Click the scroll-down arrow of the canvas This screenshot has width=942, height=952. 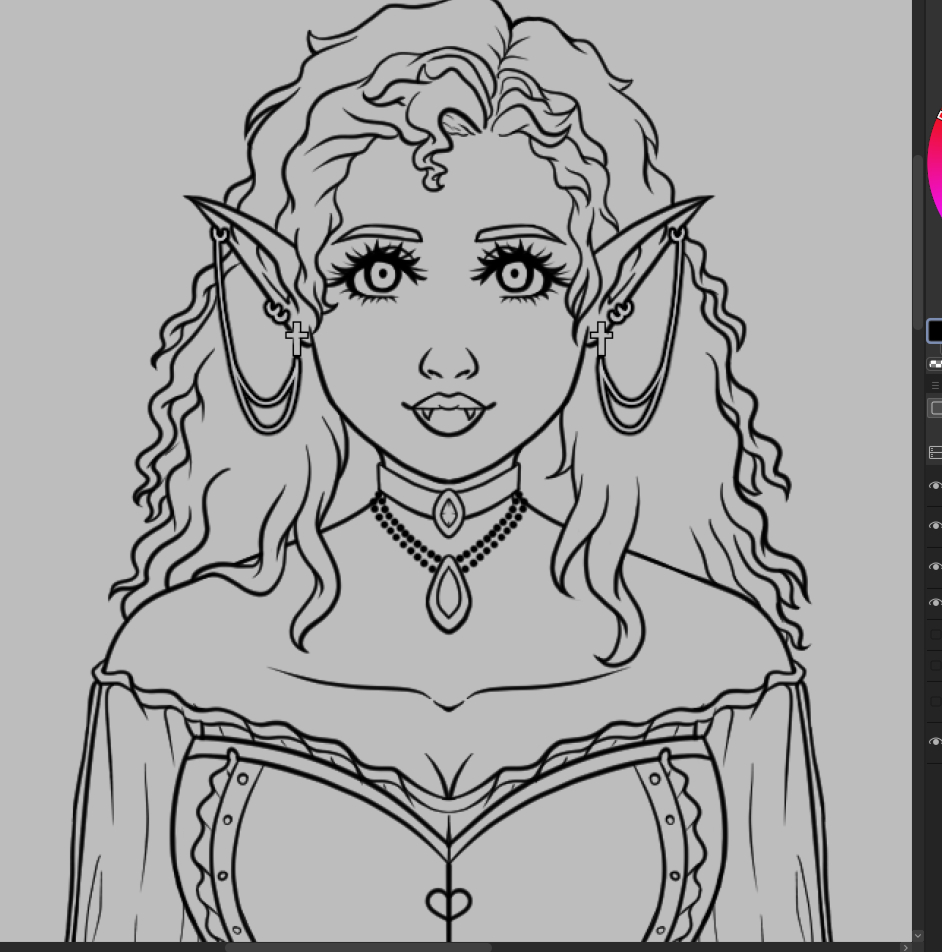click(x=917, y=936)
